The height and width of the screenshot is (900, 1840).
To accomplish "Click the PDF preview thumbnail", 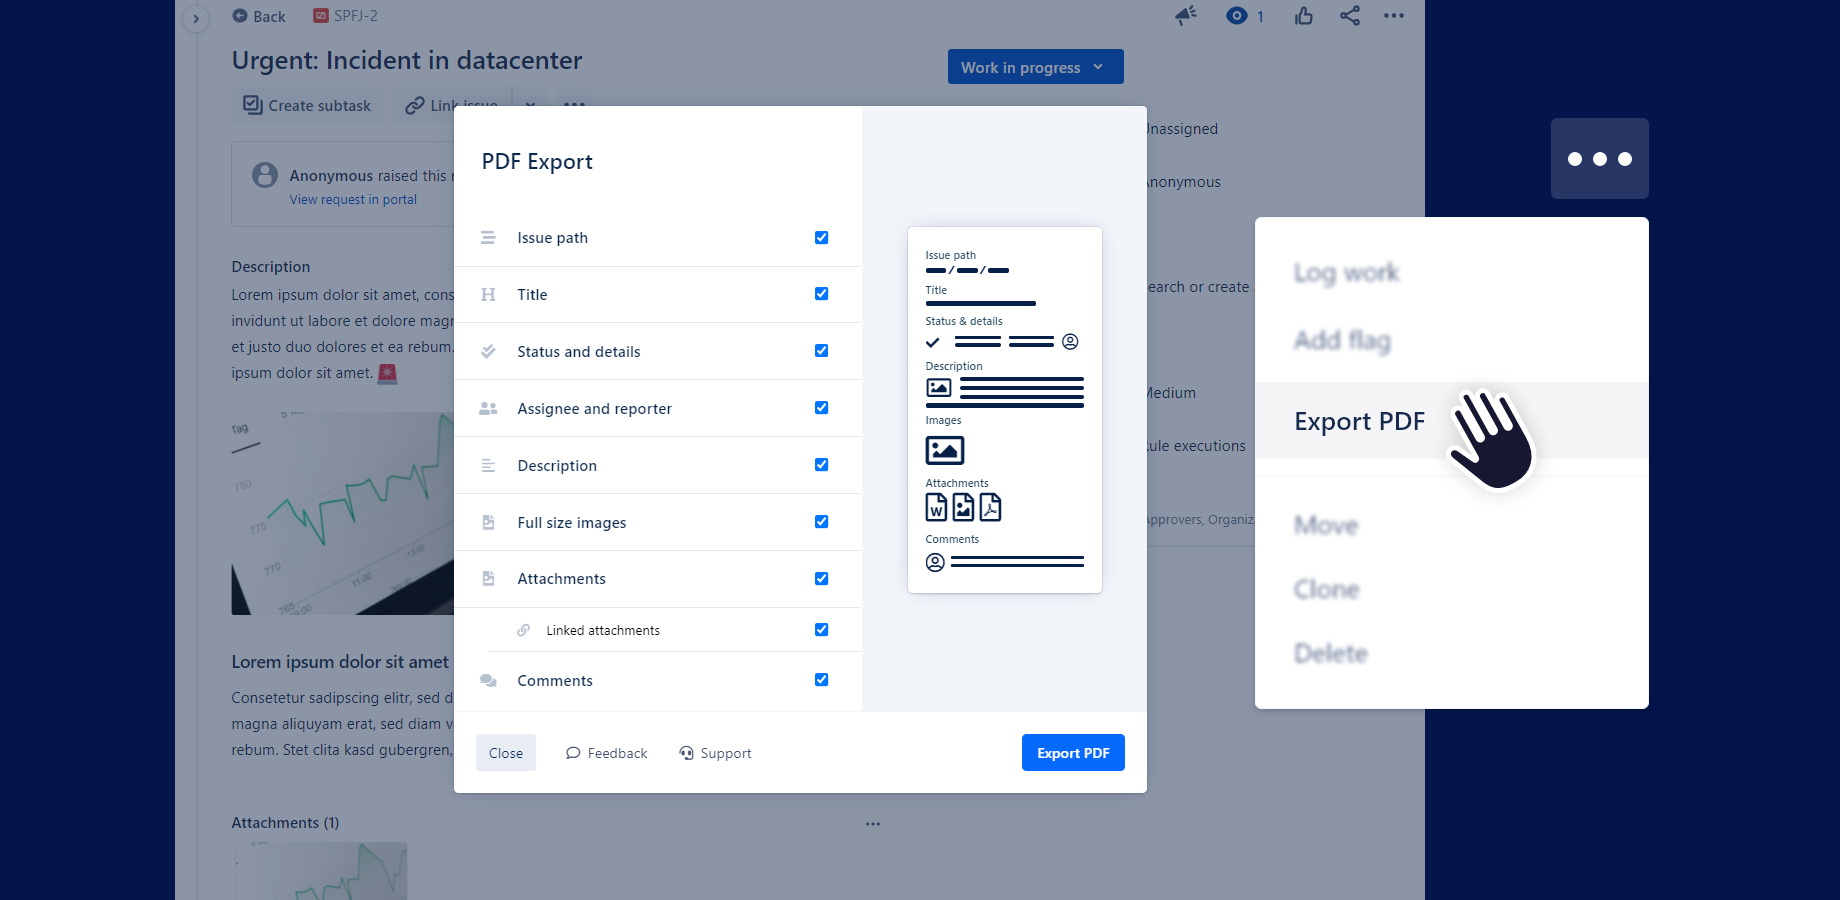I will (1005, 410).
